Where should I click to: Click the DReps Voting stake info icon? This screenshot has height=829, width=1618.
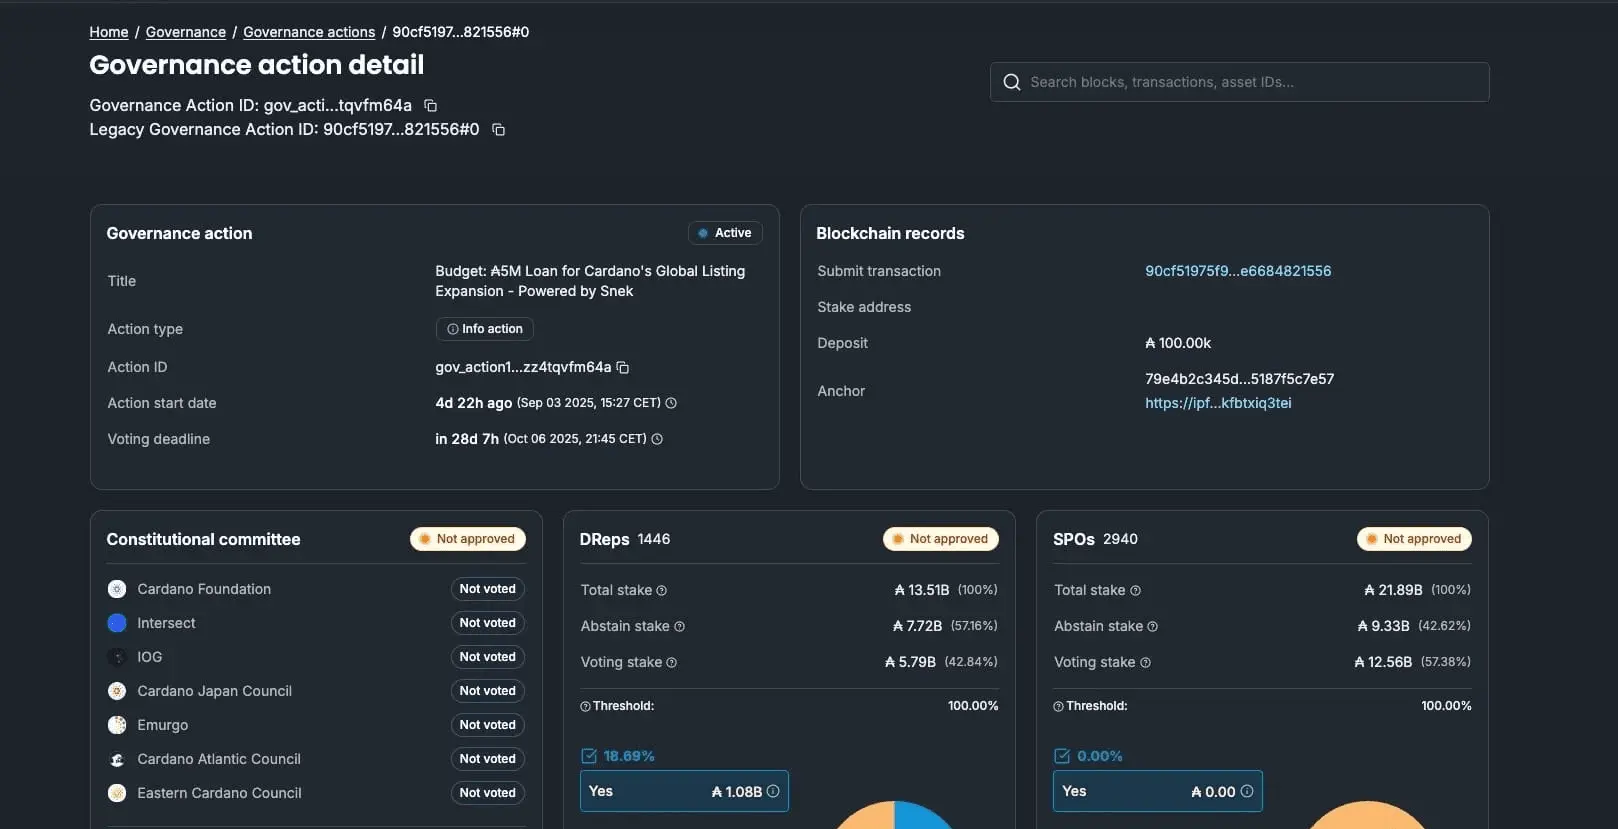(671, 662)
